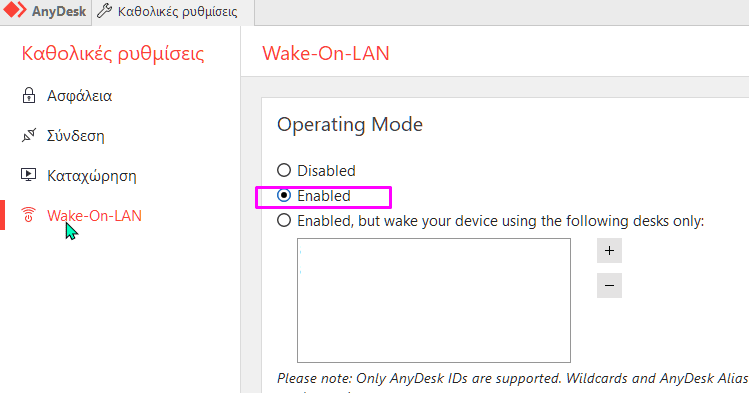Click inside the allowed desks list box
Screen dimensions: 749x393
pyautogui.click(x=434, y=300)
